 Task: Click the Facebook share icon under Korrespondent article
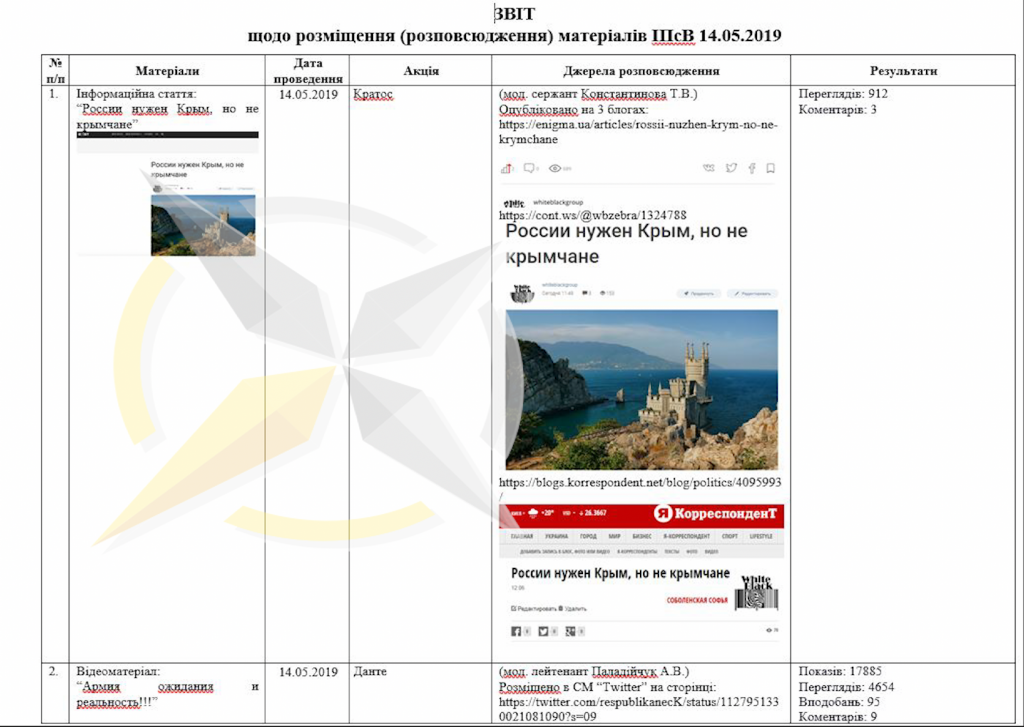pyautogui.click(x=518, y=631)
